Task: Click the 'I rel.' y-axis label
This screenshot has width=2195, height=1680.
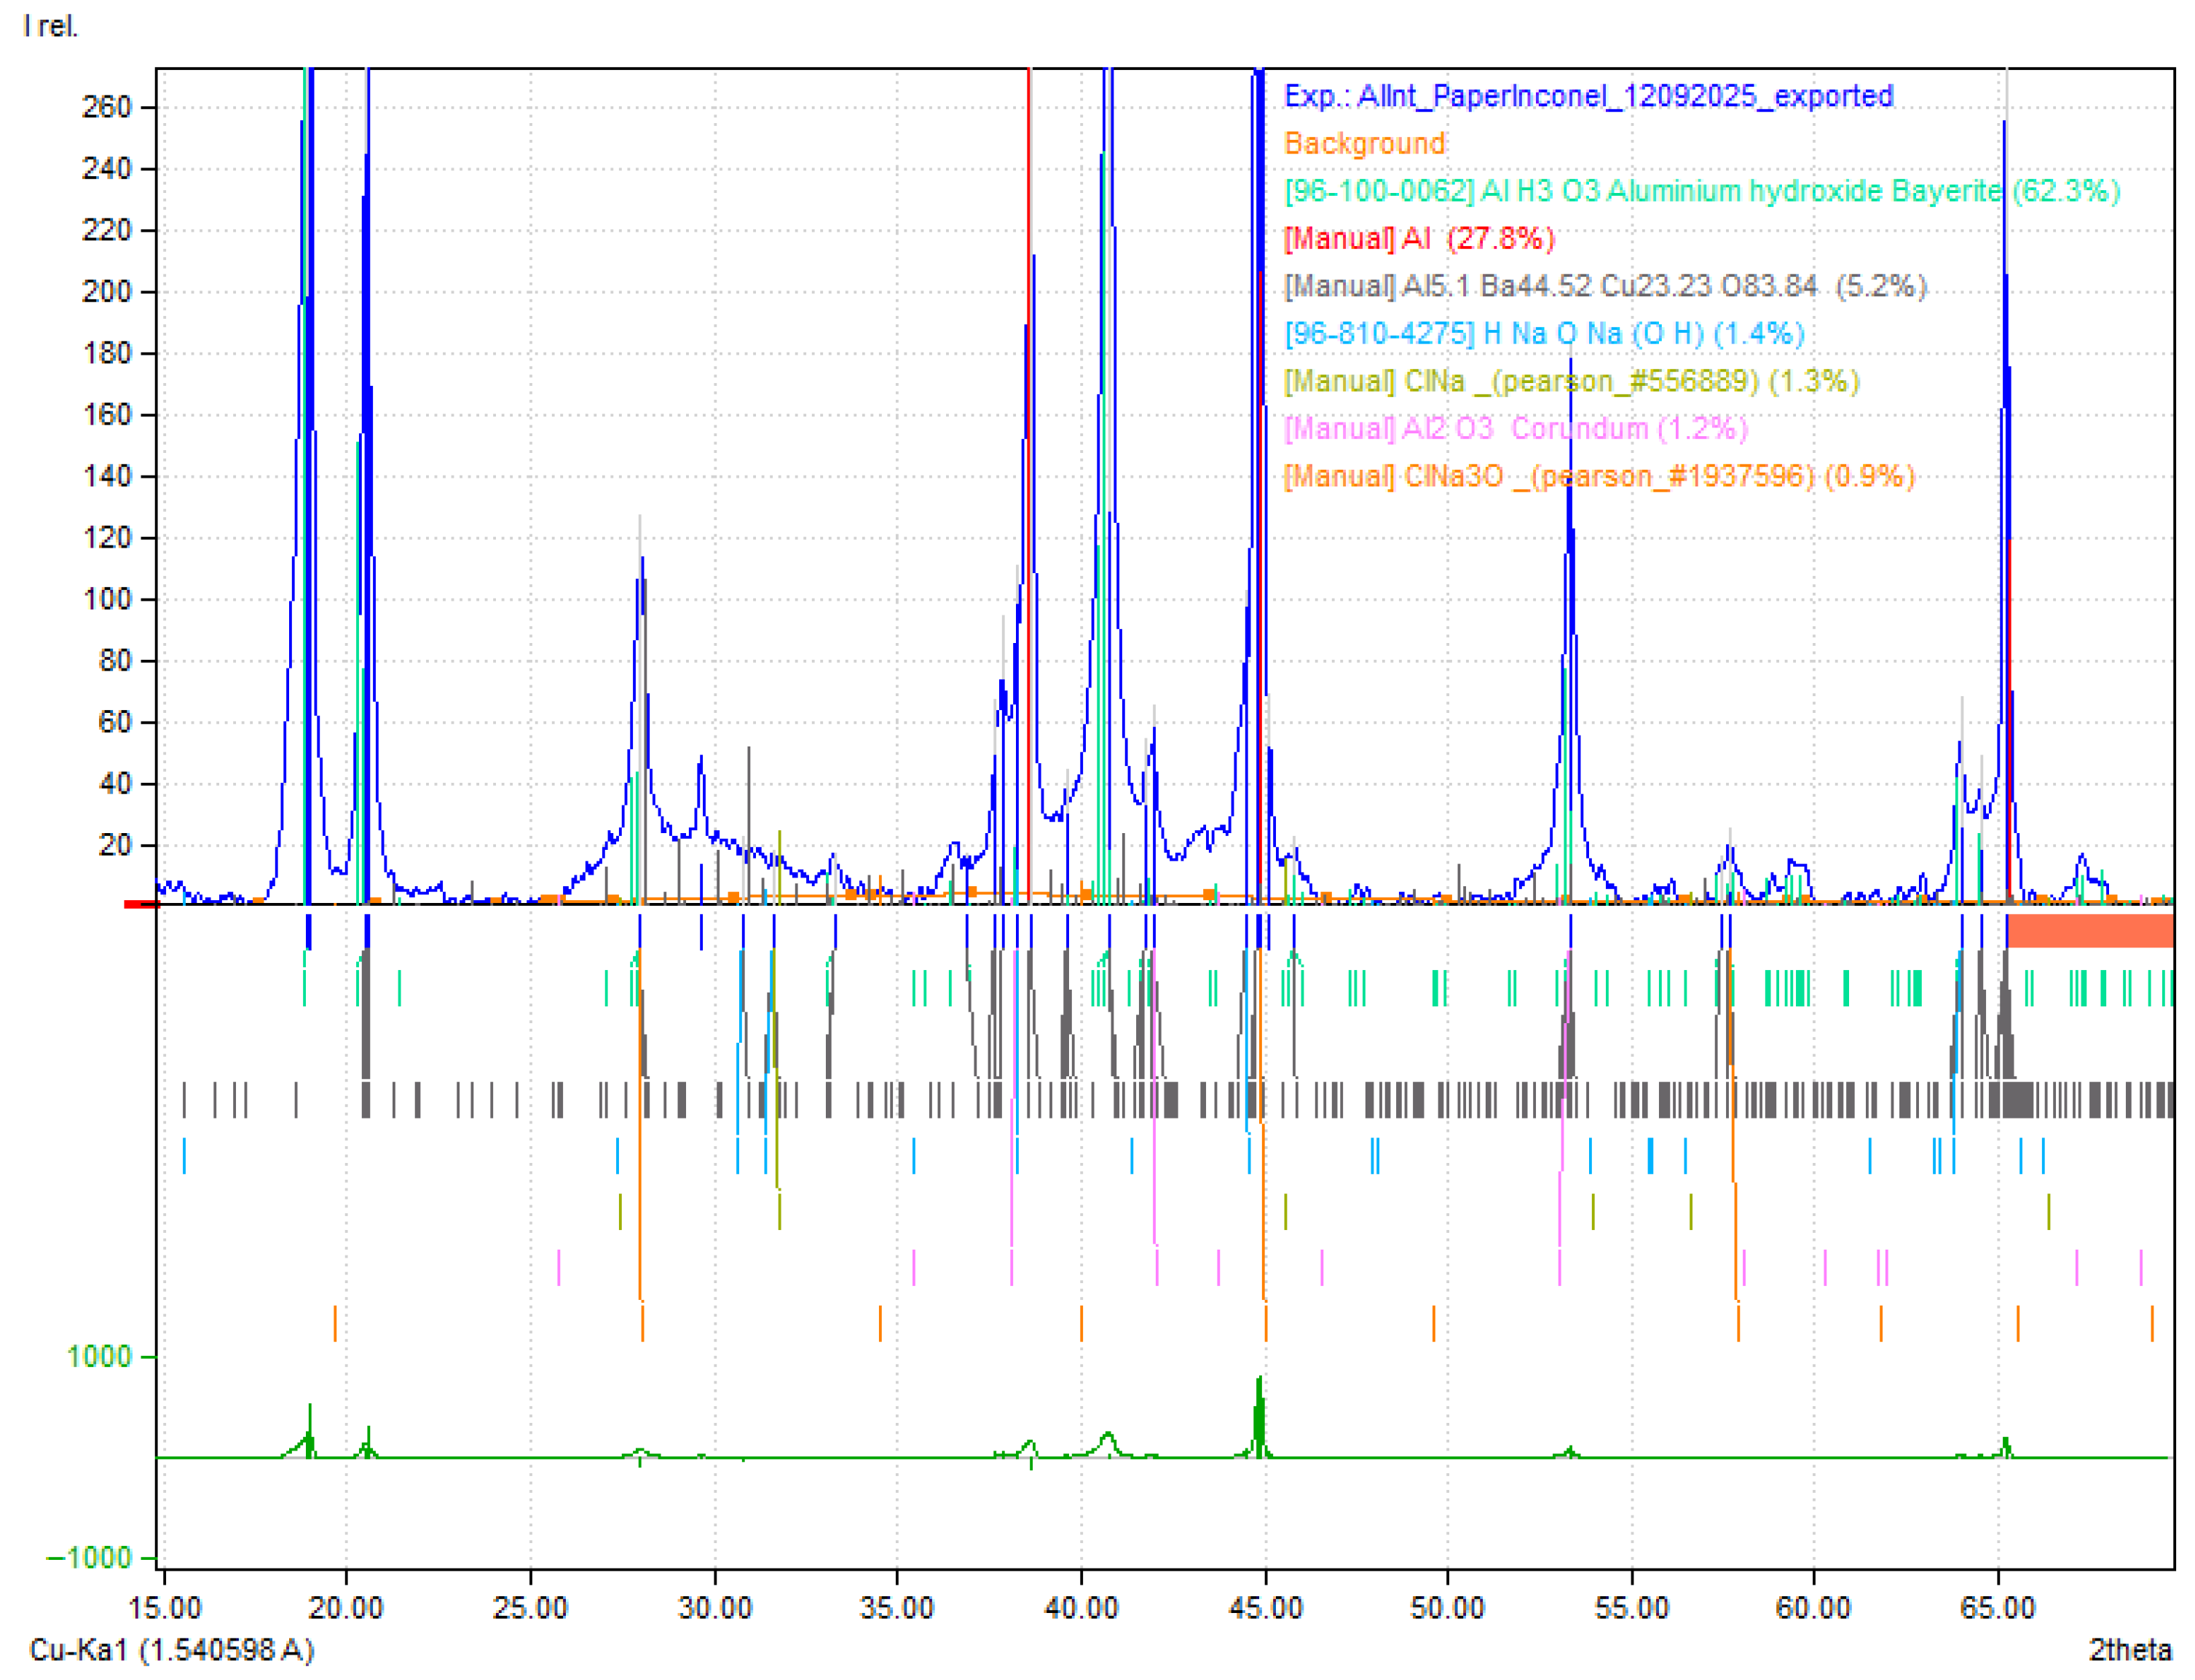Action: pyautogui.click(x=50, y=26)
